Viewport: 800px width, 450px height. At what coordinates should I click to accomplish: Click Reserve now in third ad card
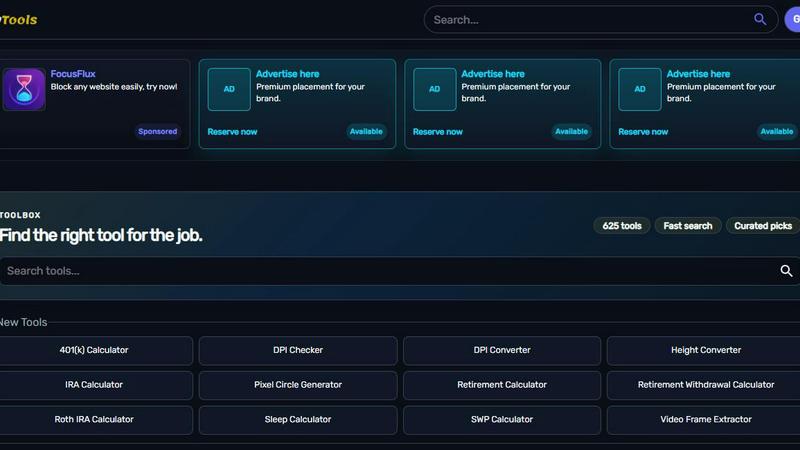point(643,132)
